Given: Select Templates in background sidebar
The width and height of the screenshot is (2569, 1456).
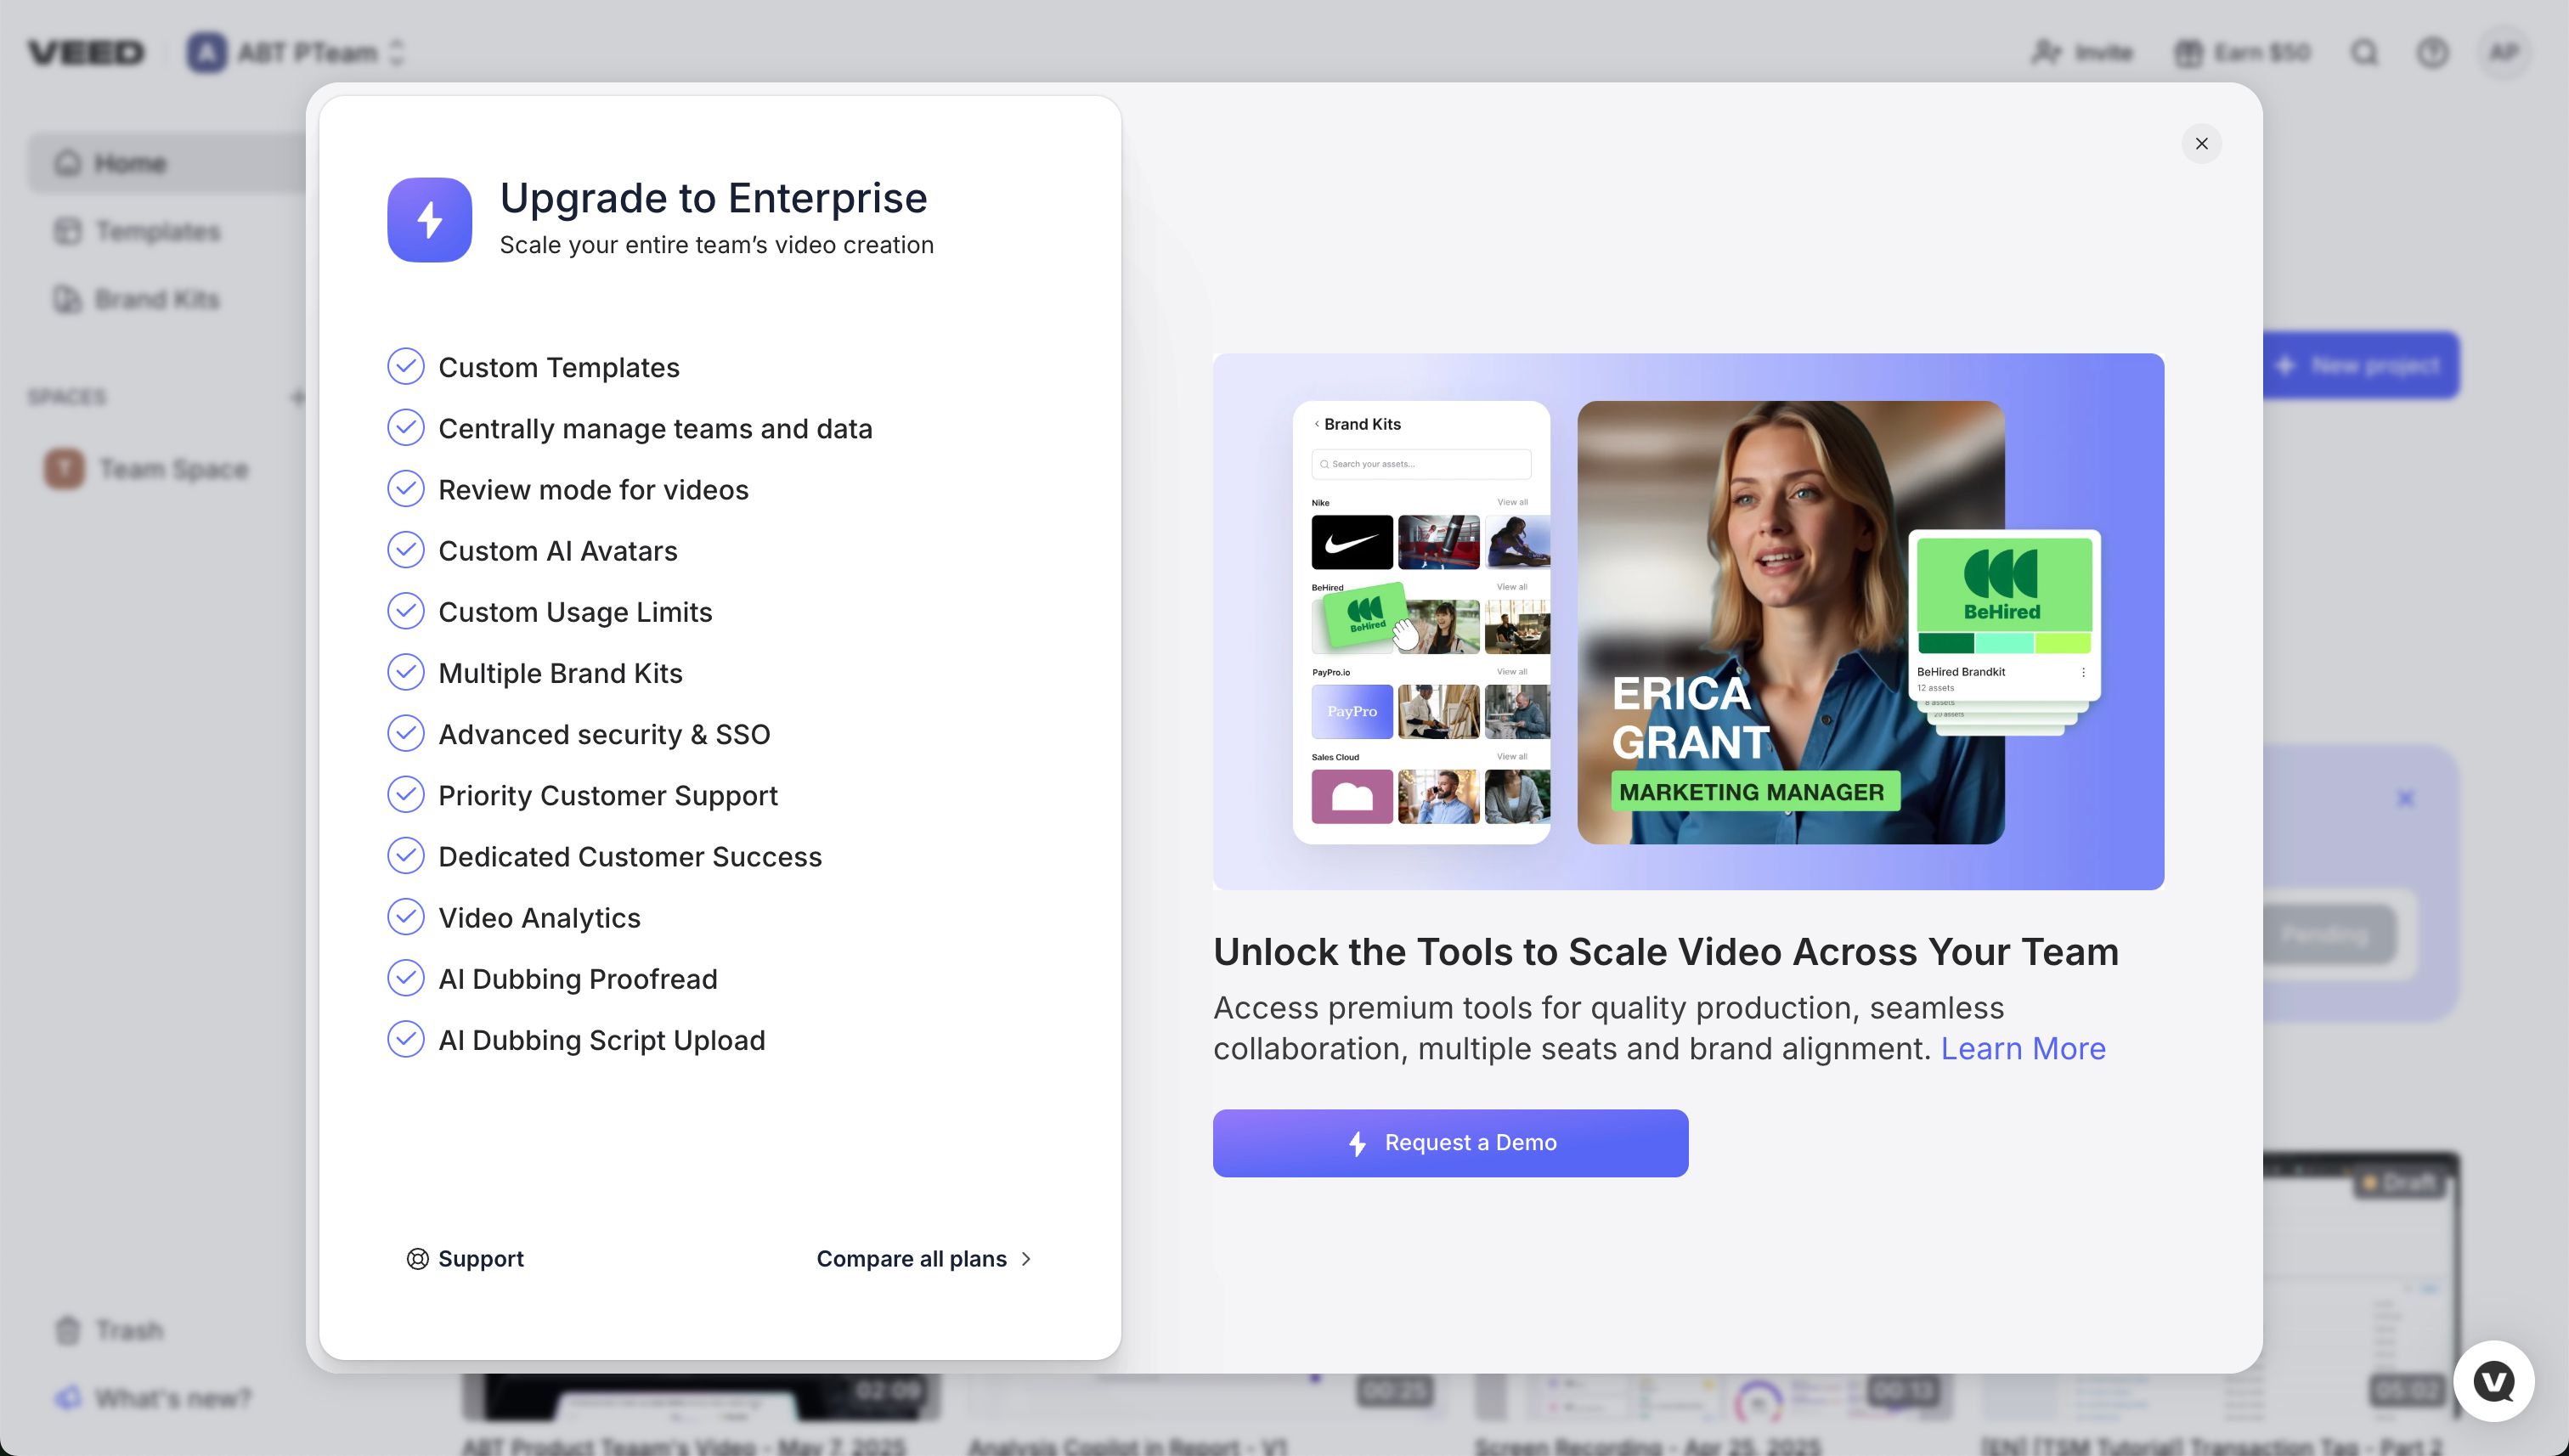Looking at the screenshot, I should (x=137, y=231).
